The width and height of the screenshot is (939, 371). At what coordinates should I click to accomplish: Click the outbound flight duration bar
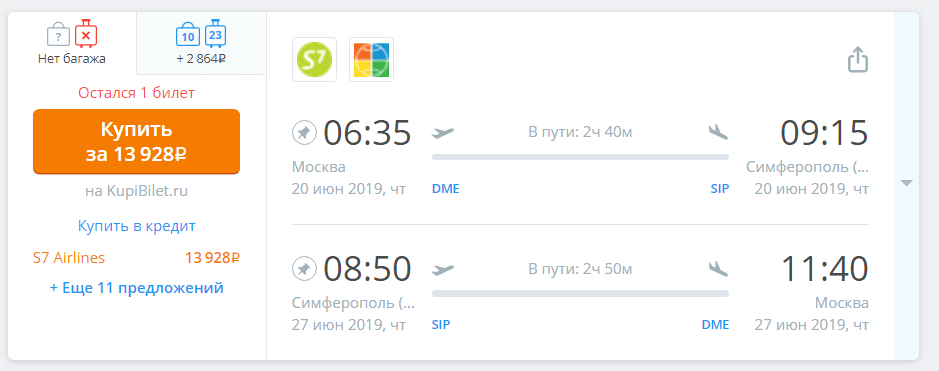coord(580,157)
